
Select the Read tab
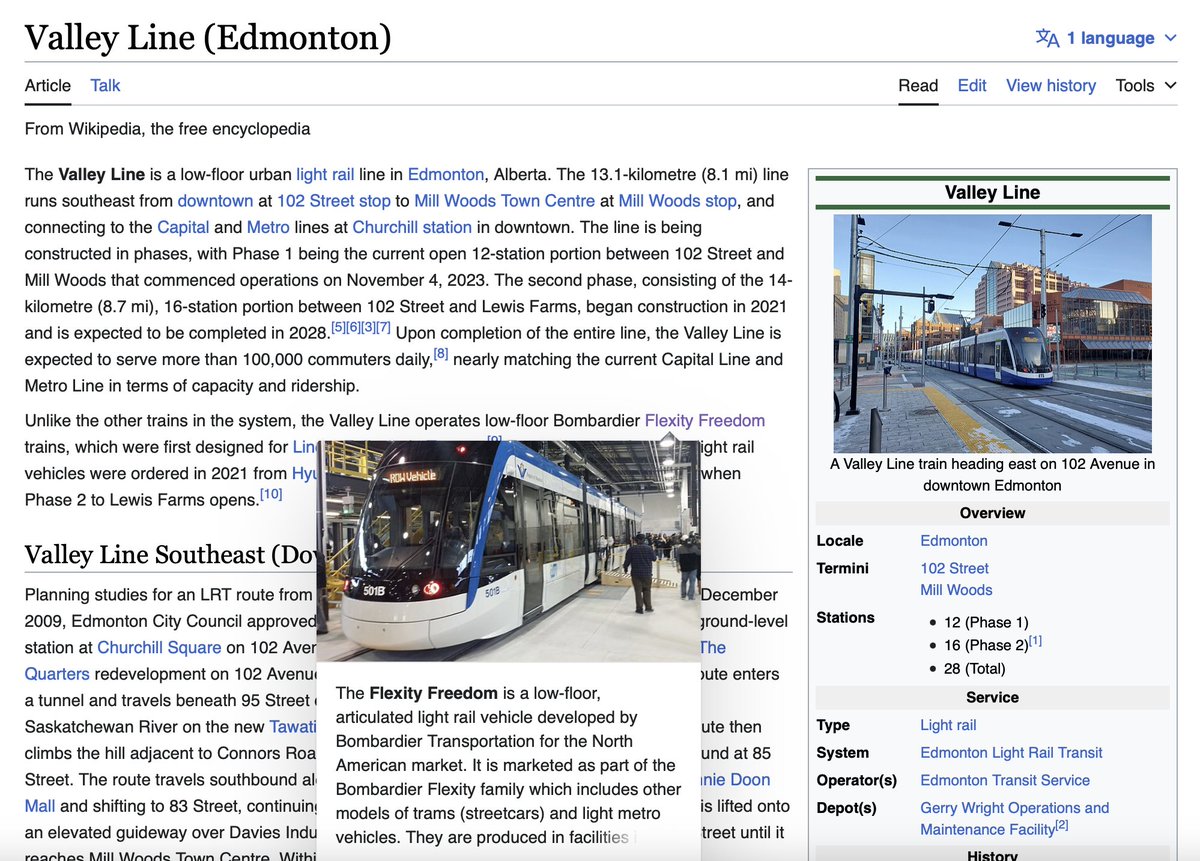918,86
